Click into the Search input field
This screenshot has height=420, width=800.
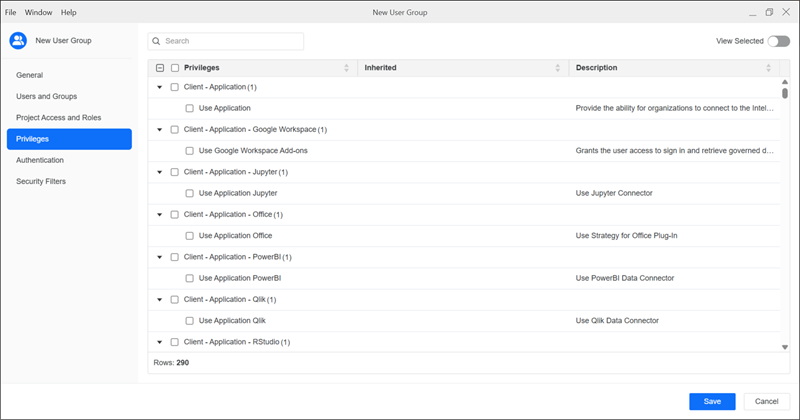[230, 41]
